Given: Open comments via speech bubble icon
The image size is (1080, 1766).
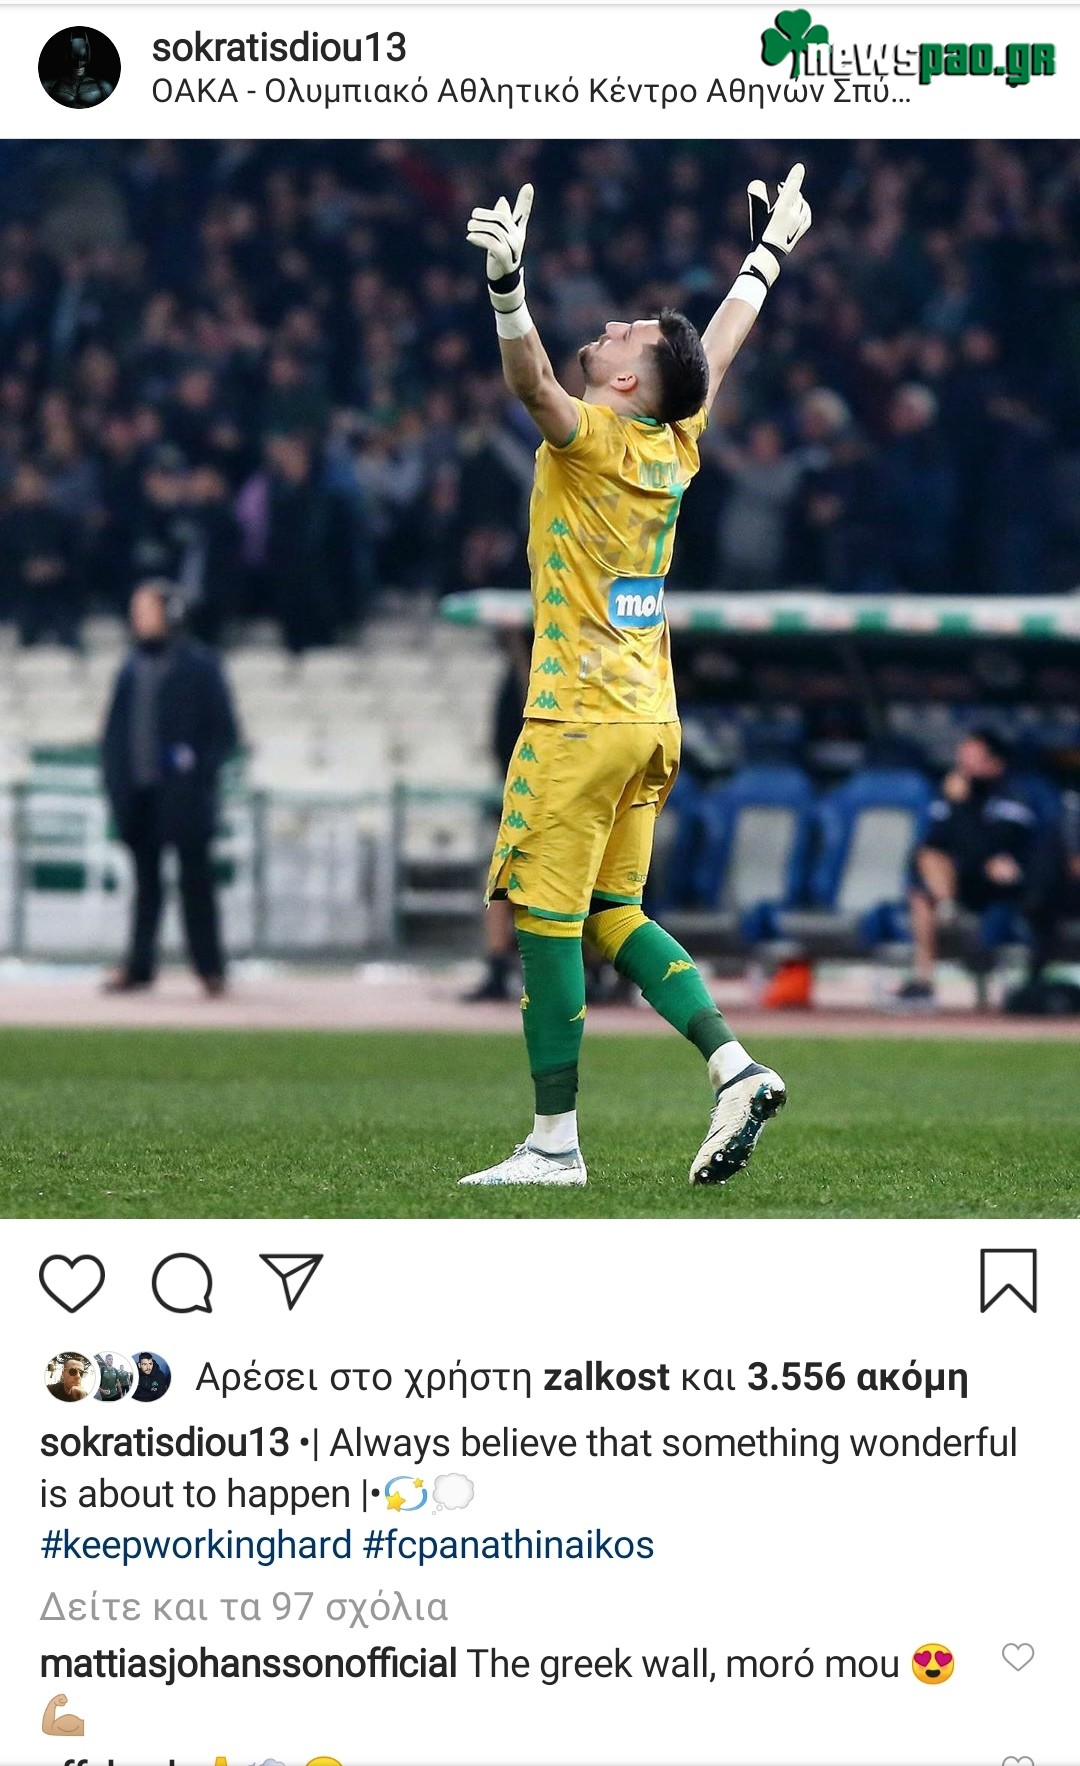Looking at the screenshot, I should [182, 1282].
